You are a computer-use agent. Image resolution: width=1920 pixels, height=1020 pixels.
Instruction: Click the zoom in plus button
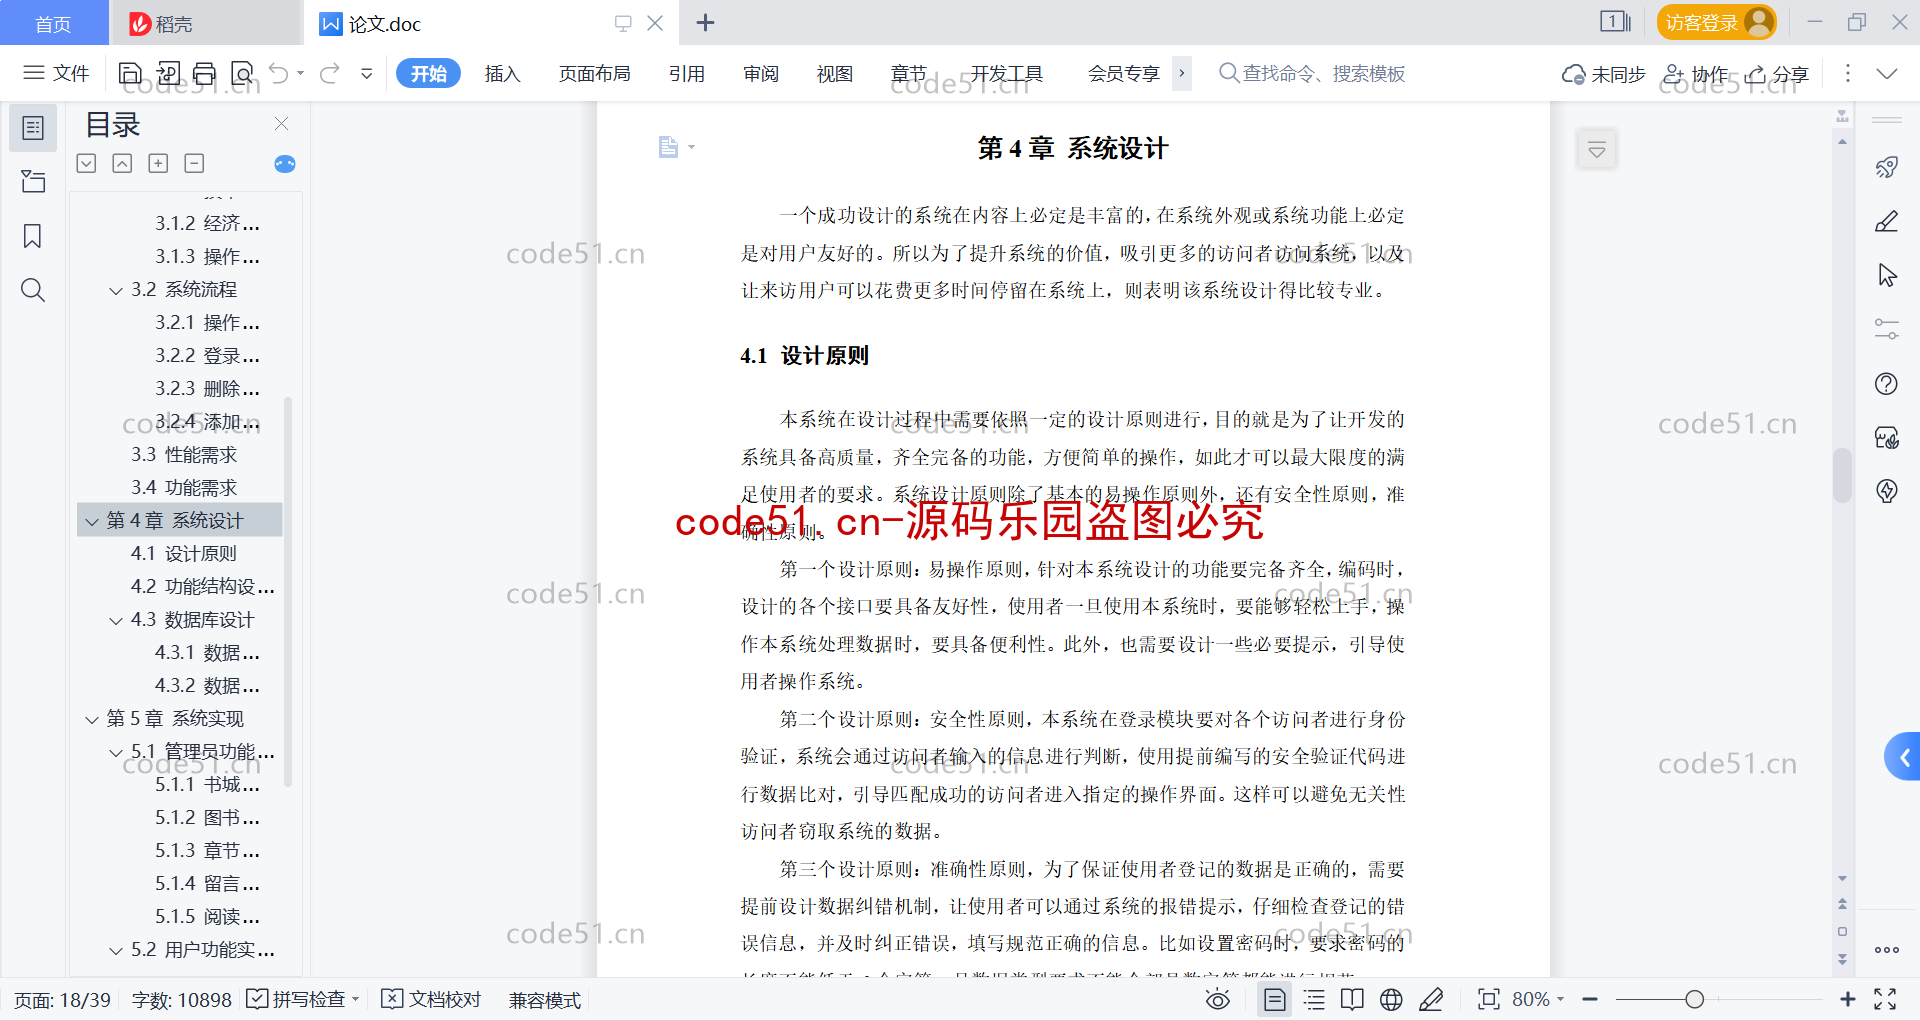[x=1848, y=999]
